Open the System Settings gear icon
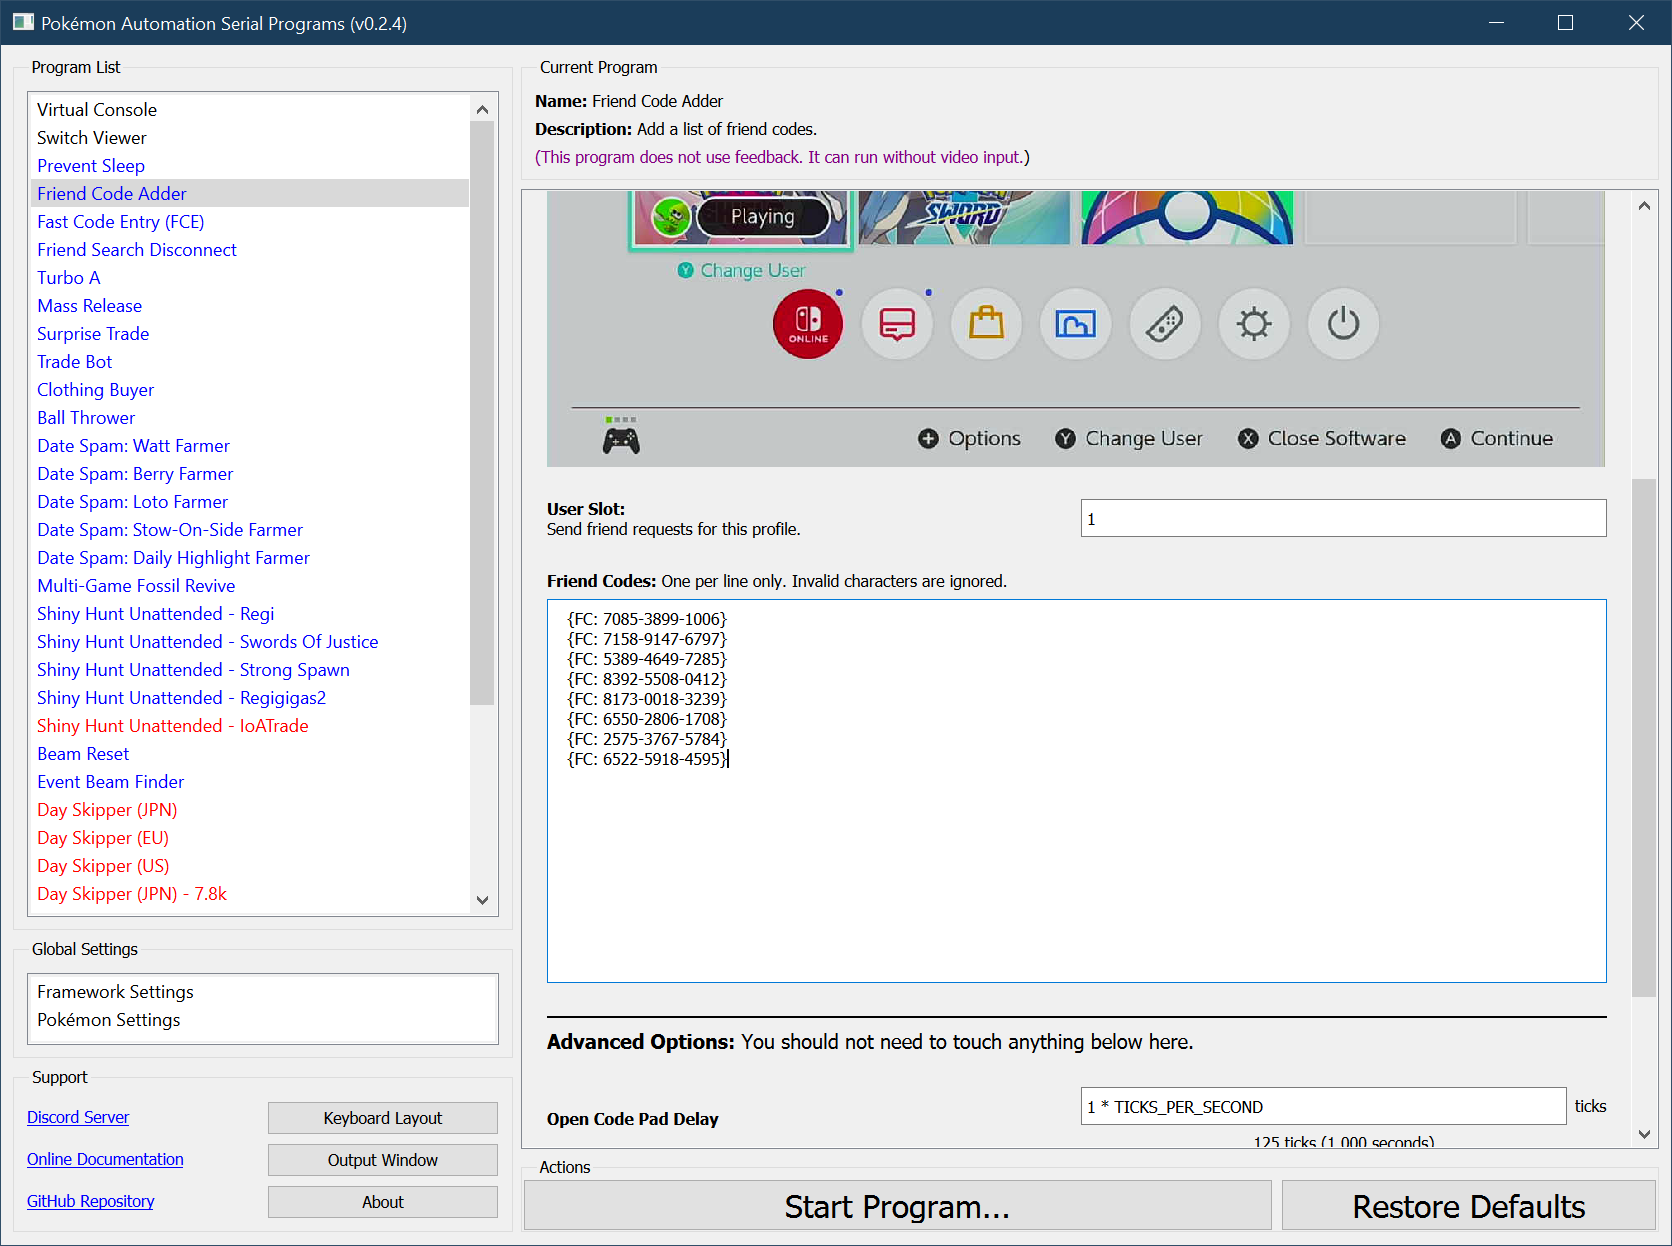The height and width of the screenshot is (1246, 1672). pyautogui.click(x=1254, y=324)
